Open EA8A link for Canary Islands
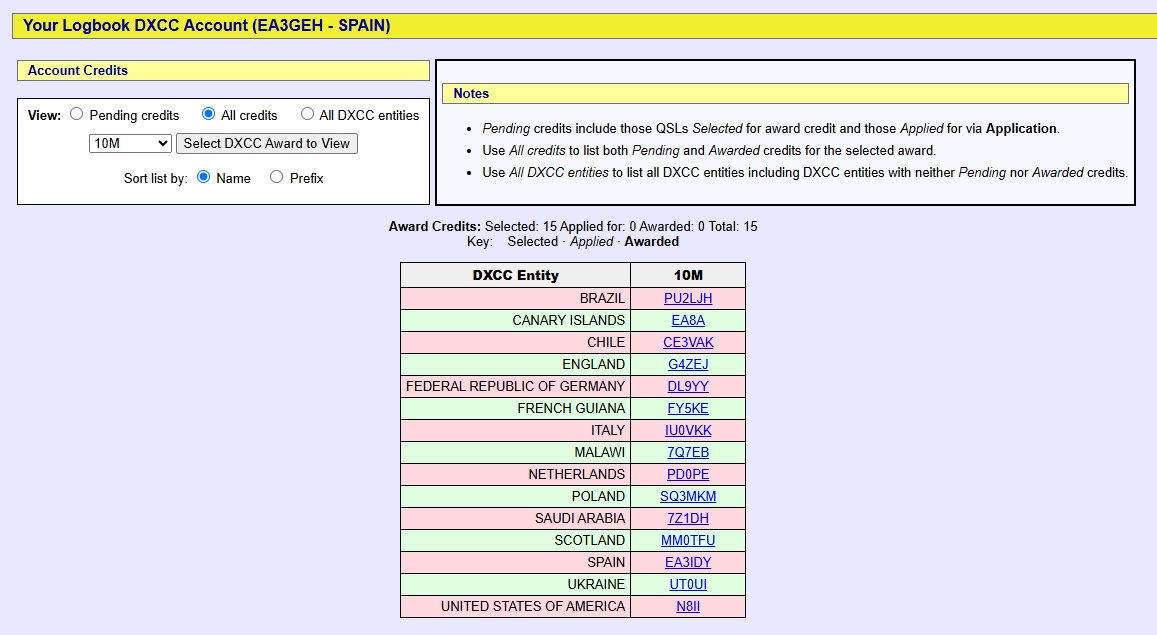Viewport: 1157px width, 635px height. click(x=688, y=320)
